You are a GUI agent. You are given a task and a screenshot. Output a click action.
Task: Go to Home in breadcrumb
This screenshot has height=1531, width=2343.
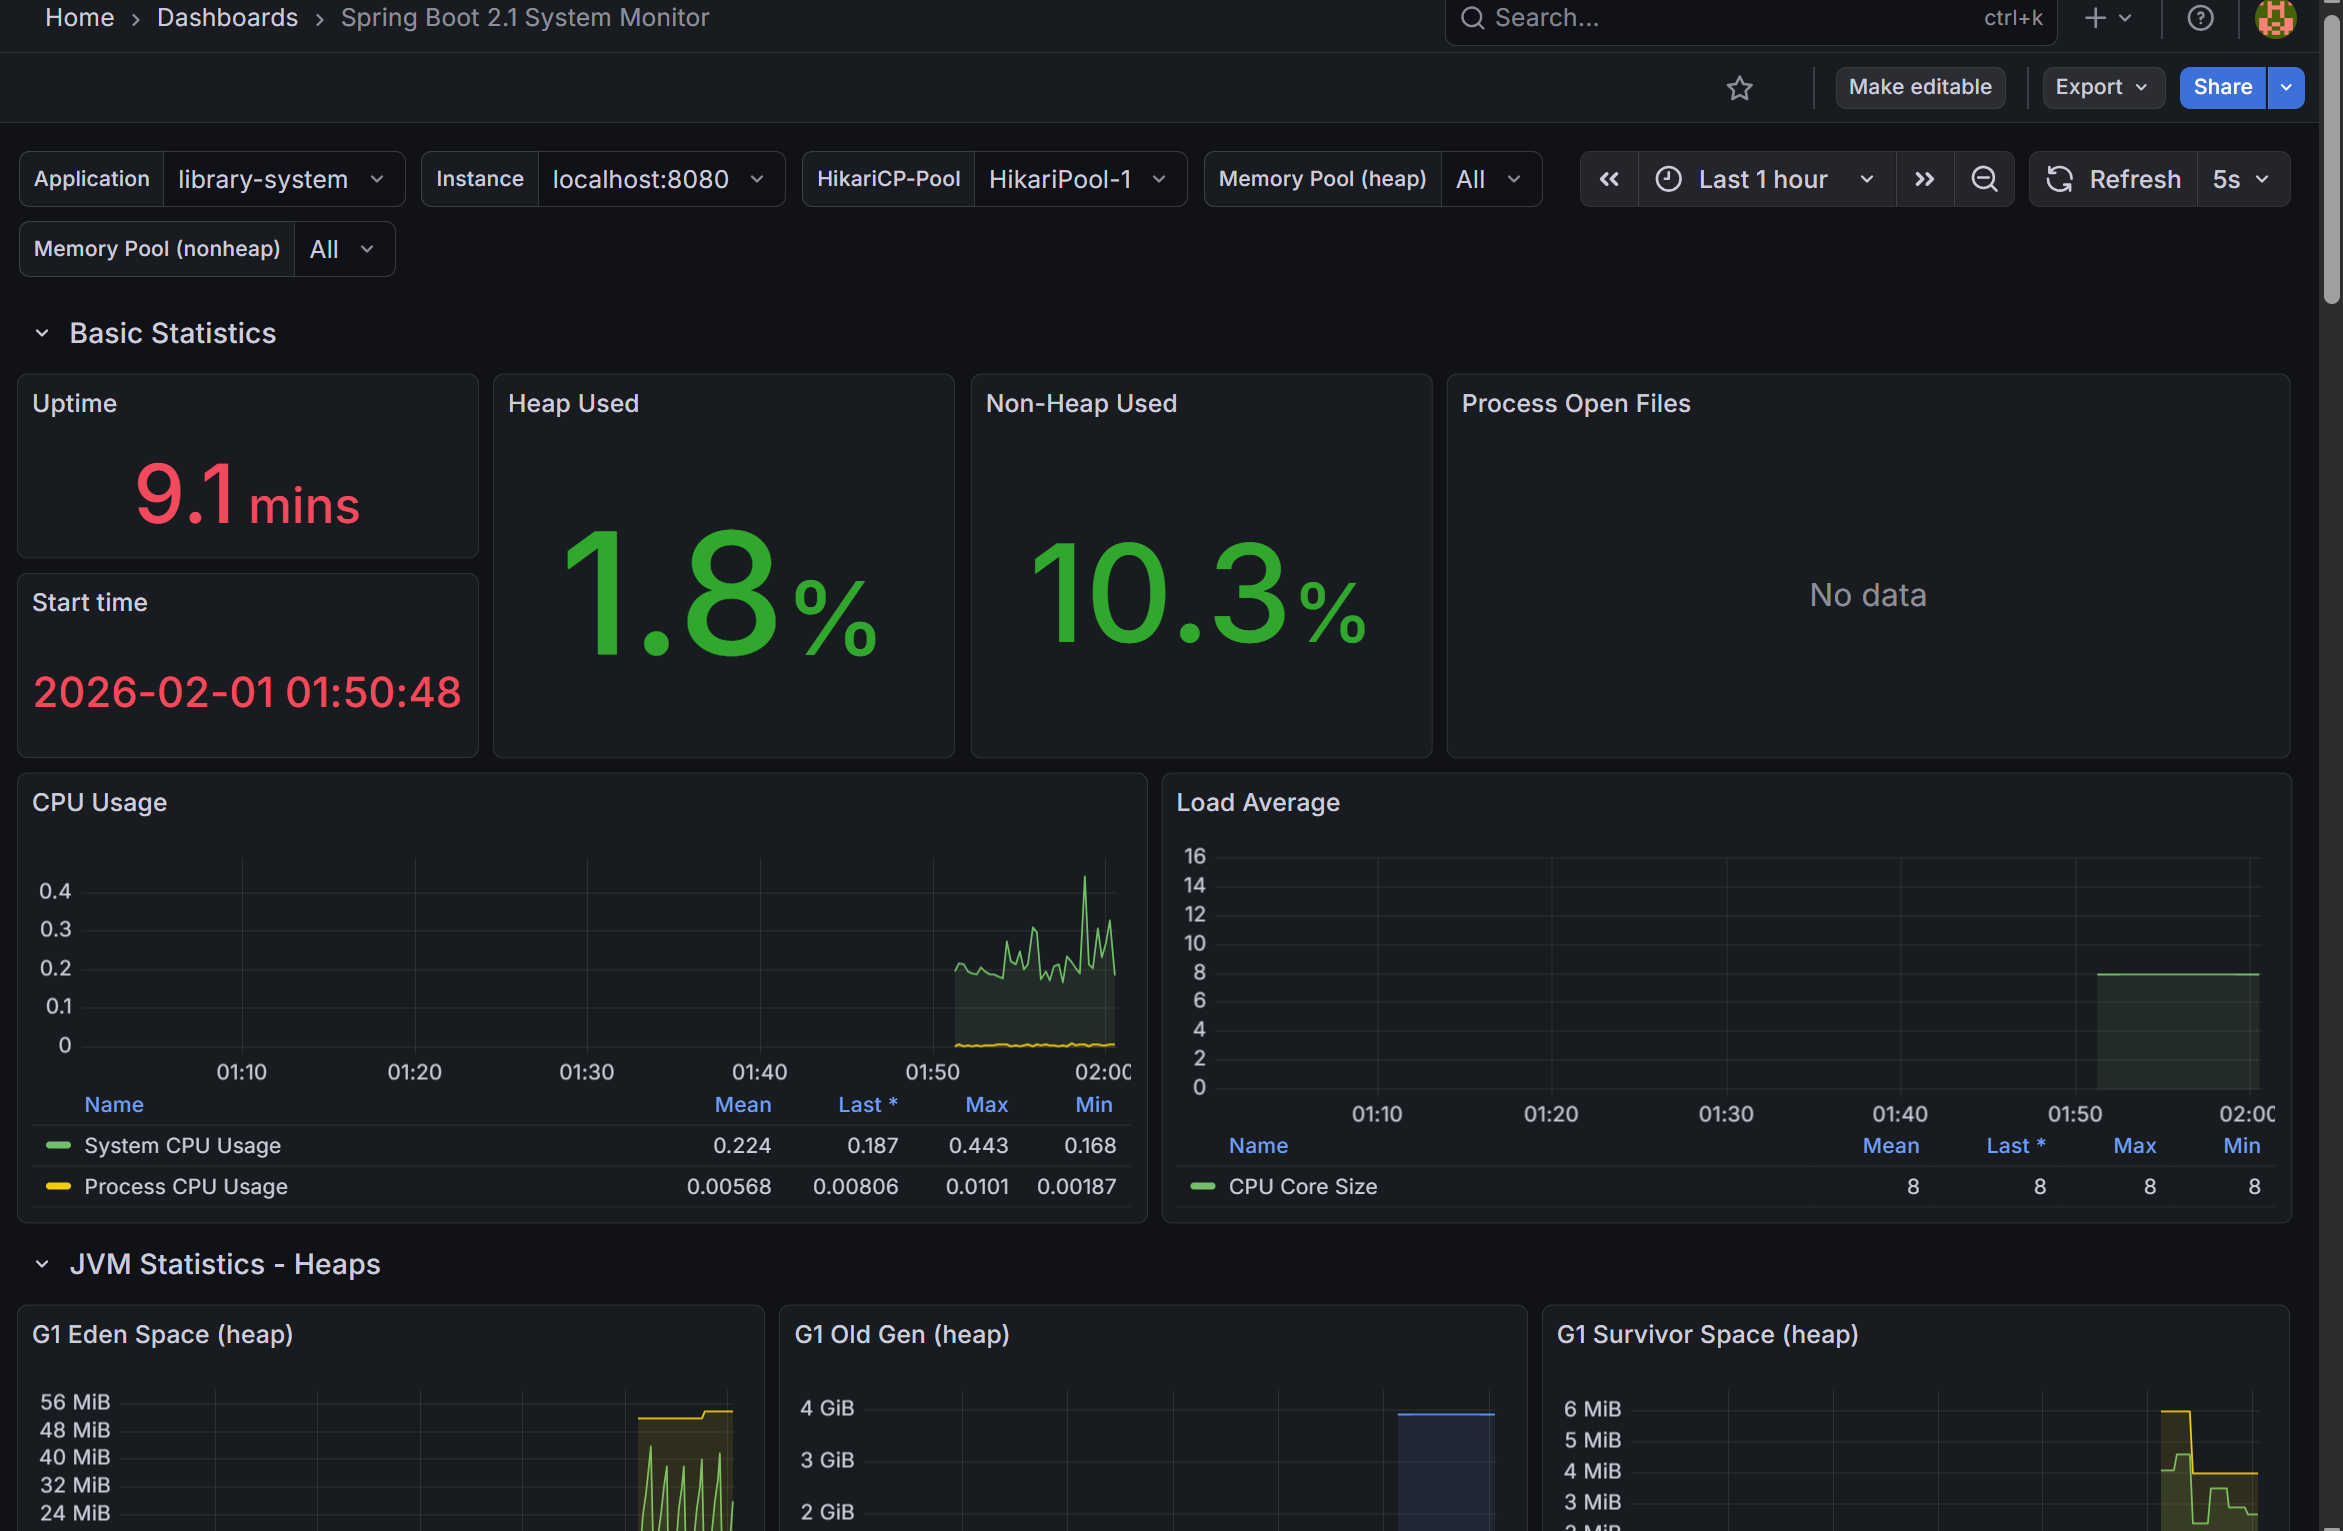pos(79,18)
